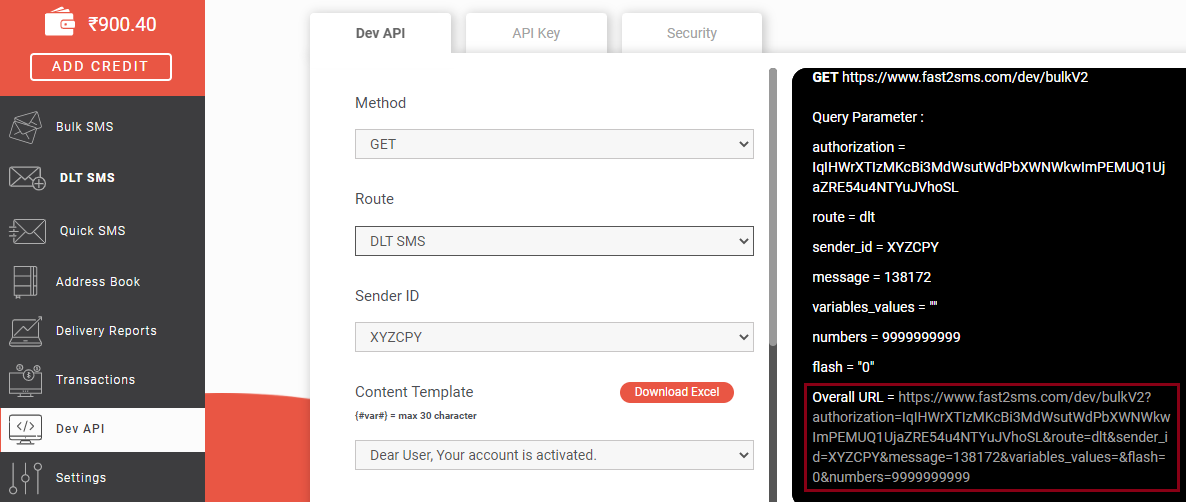1186x502 pixels.
Task: Open the Quick SMS icon
Action: tap(24, 231)
